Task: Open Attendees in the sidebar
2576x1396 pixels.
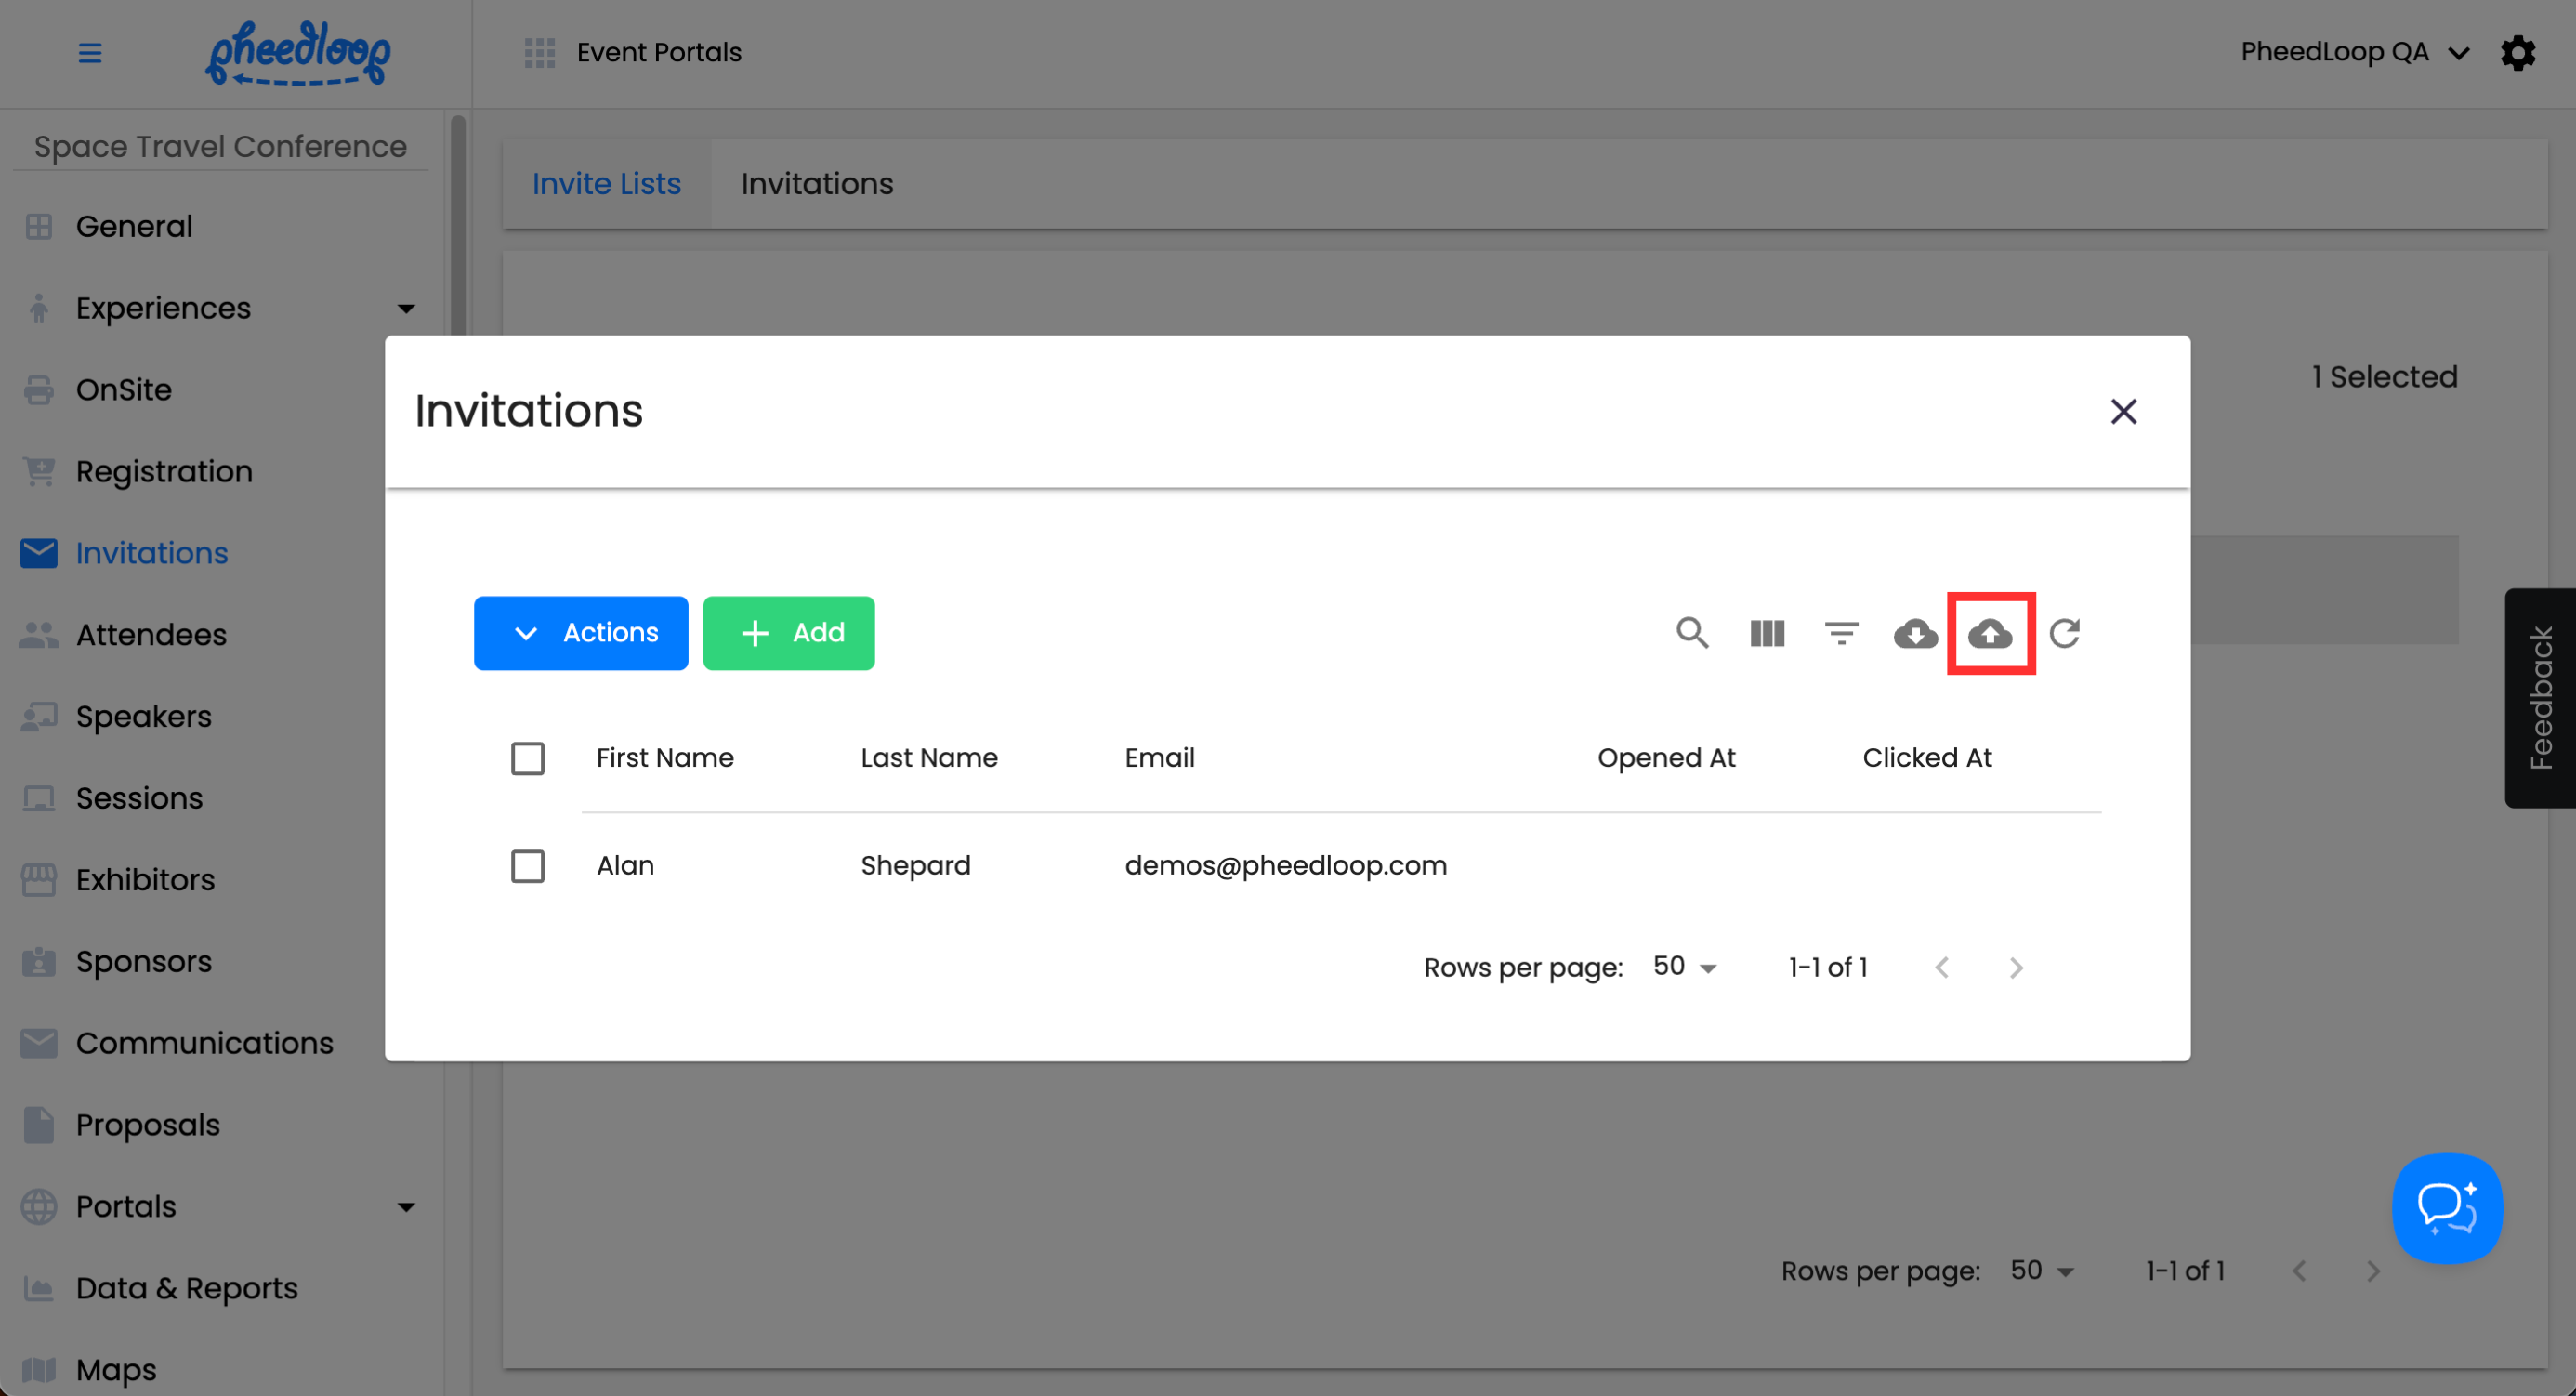Action: (151, 635)
